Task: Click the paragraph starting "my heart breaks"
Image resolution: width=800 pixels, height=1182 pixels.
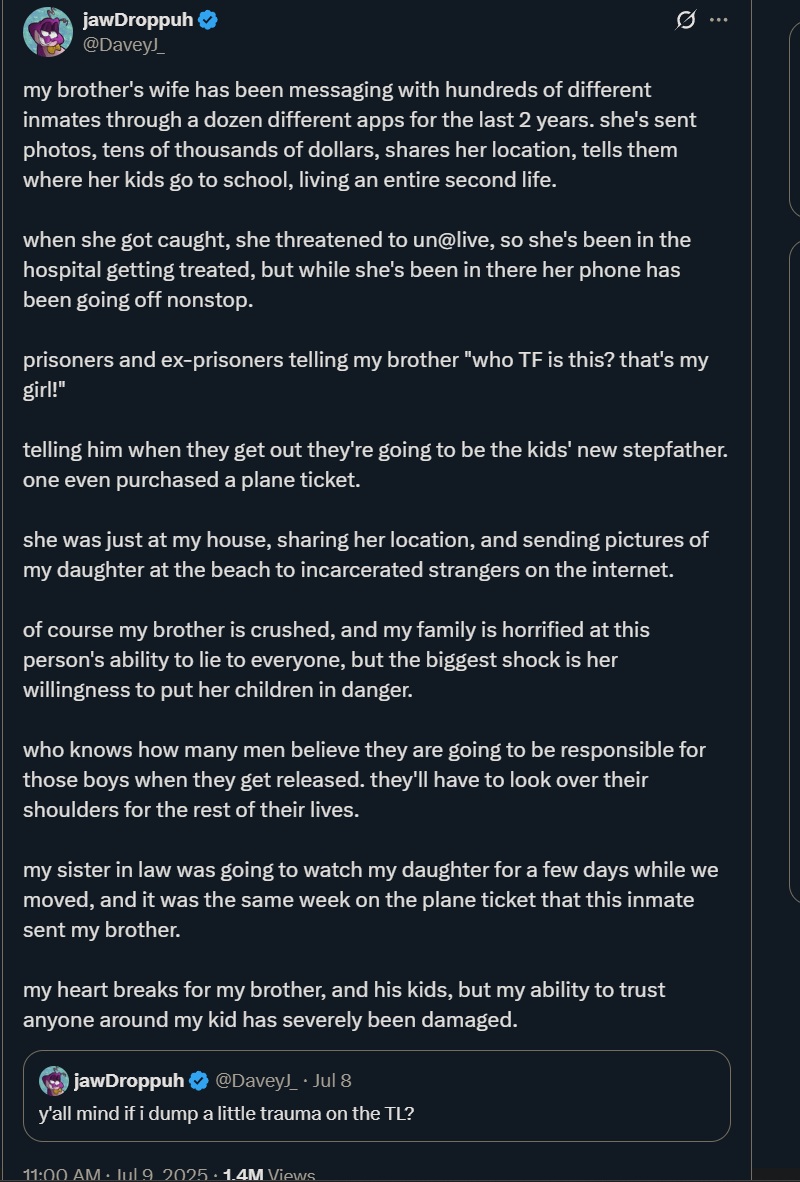Action: (344, 1004)
